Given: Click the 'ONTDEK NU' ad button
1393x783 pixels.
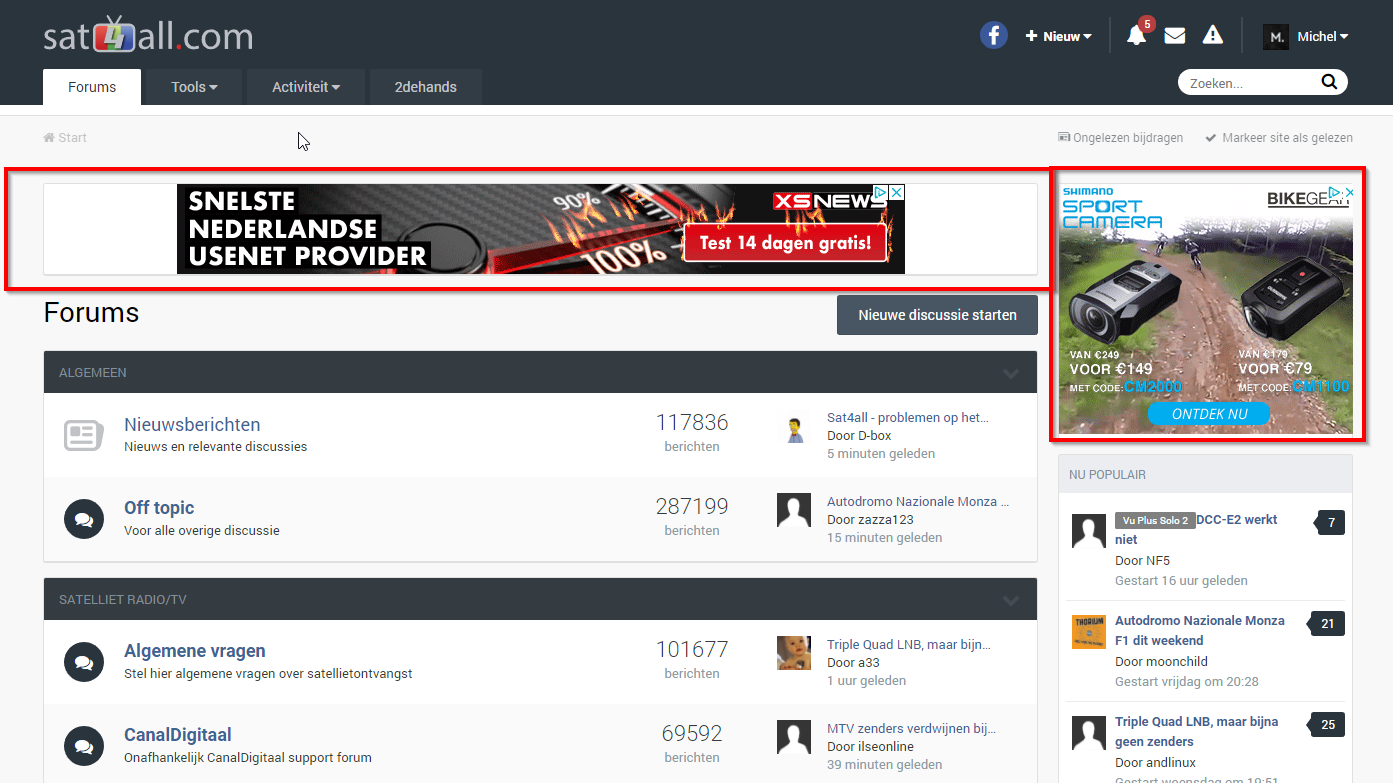Looking at the screenshot, I should click(1209, 413).
